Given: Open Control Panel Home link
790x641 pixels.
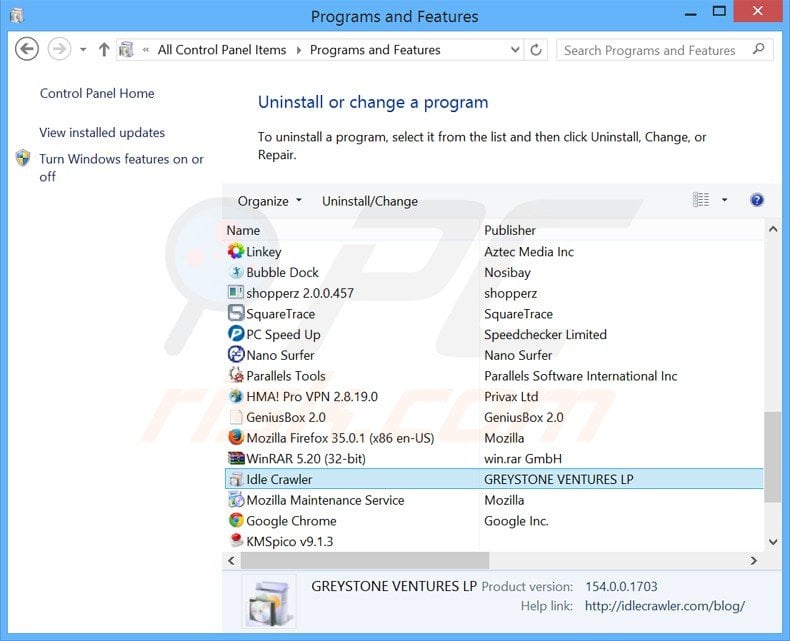Looking at the screenshot, I should [97, 93].
